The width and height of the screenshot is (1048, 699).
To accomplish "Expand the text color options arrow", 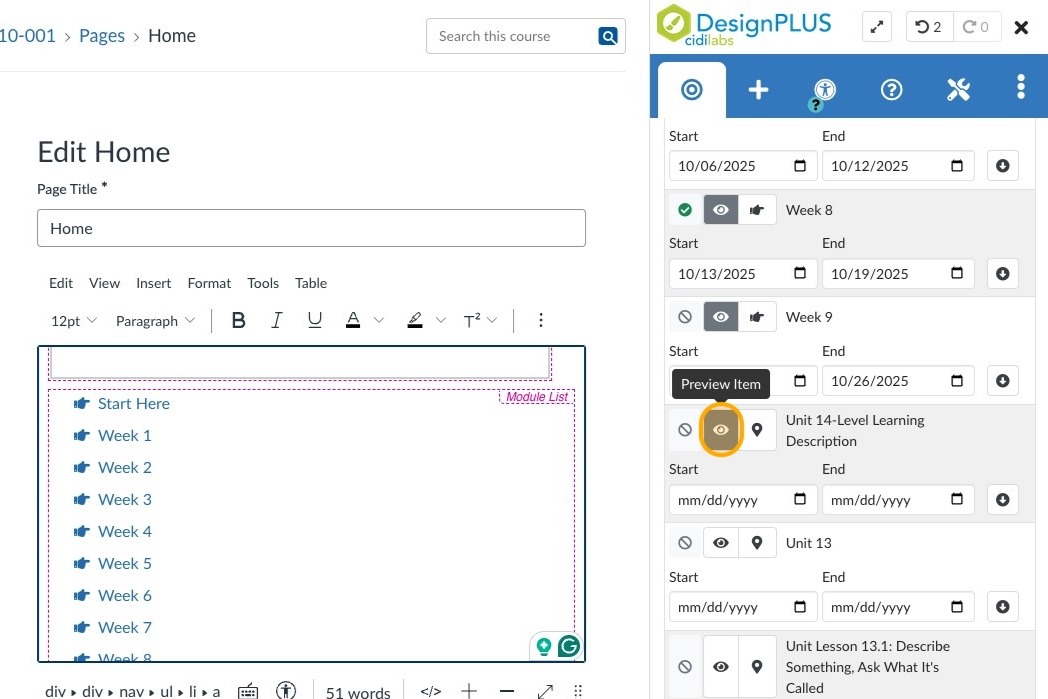I will (x=379, y=321).
